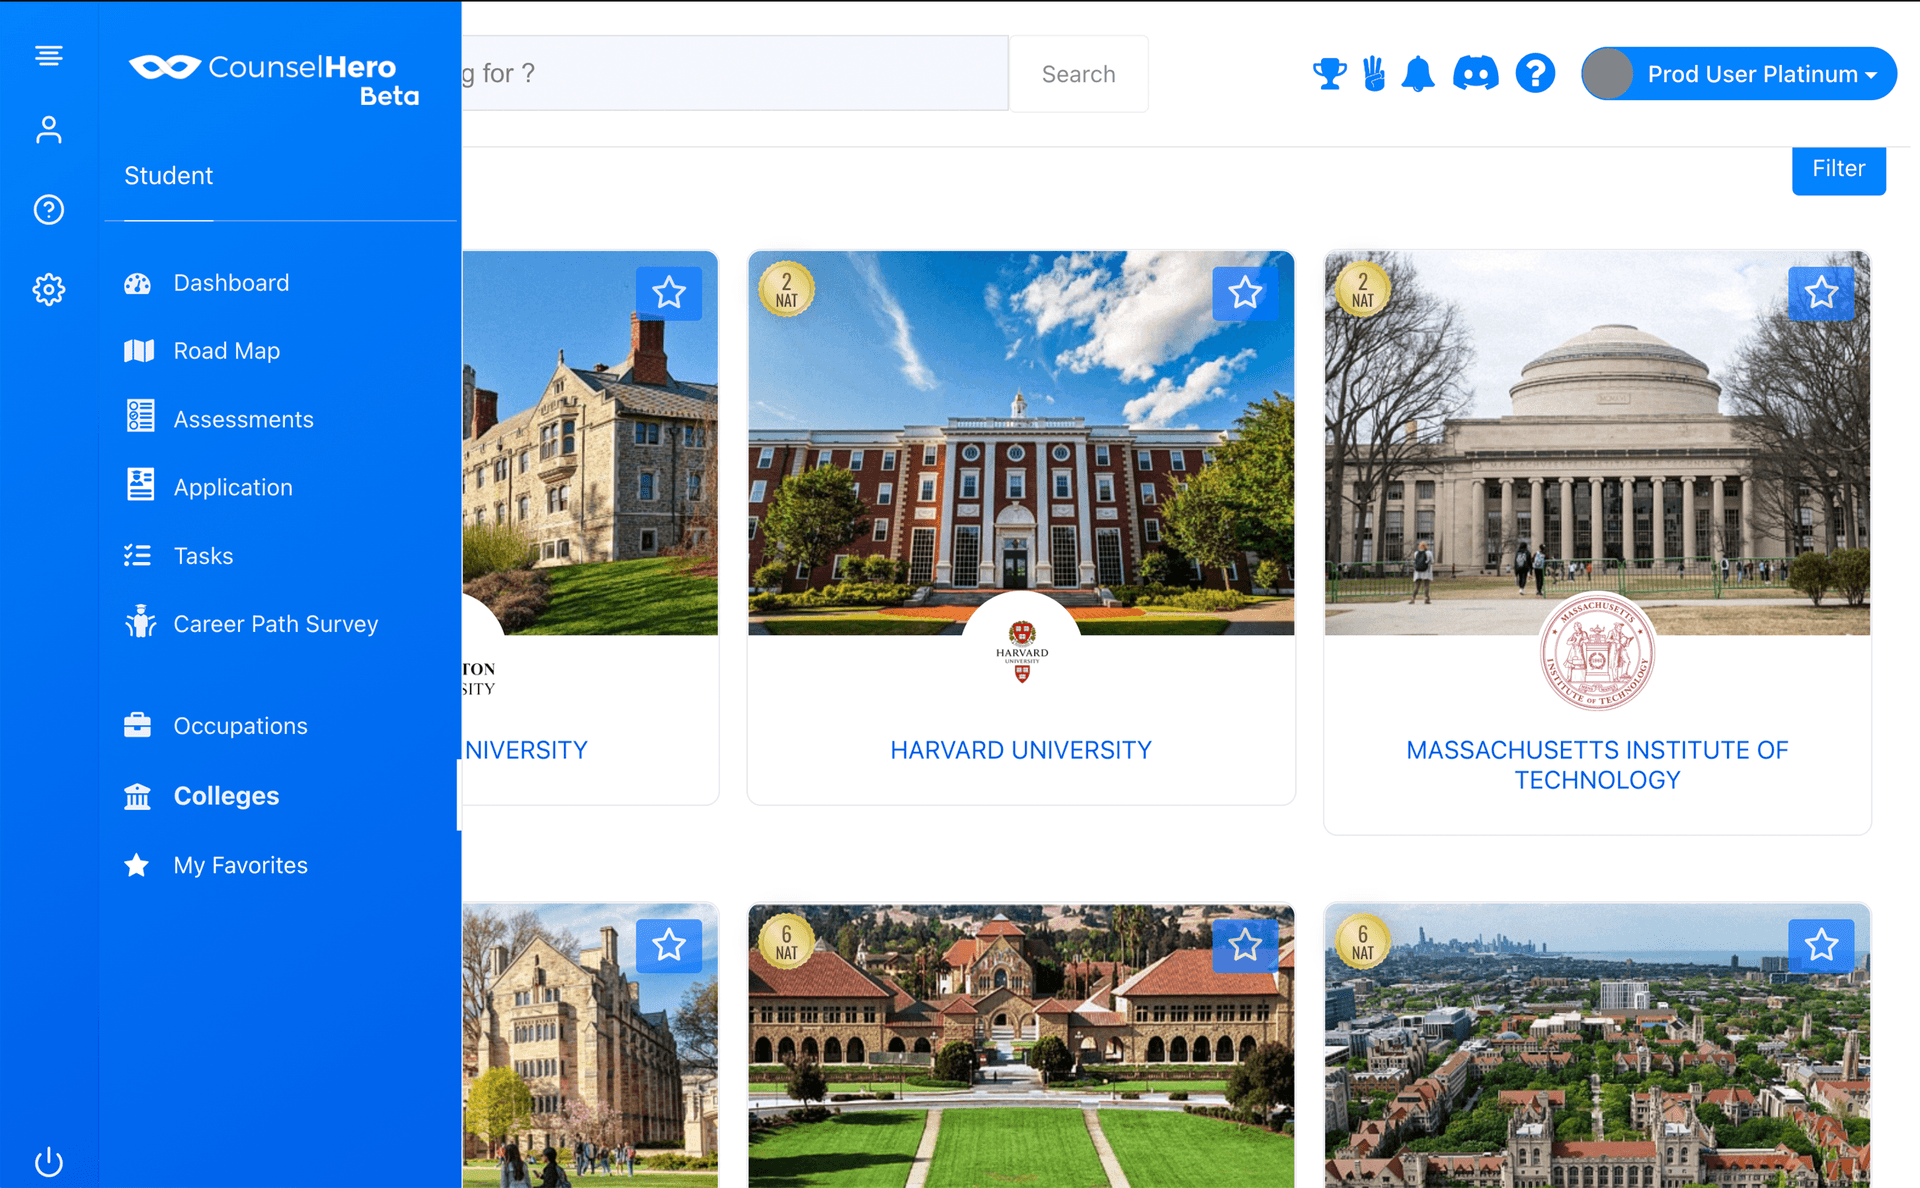Open the profile icon in the left rail
This screenshot has width=1920, height=1188.
49,130
